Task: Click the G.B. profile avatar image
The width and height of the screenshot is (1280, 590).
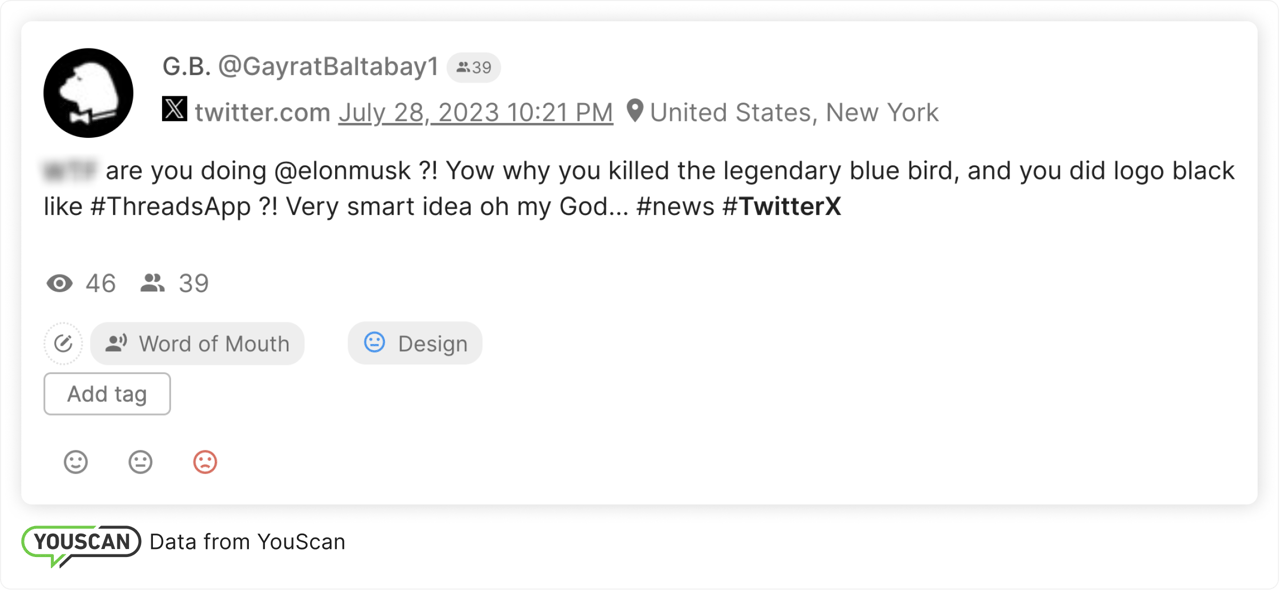Action: (88, 93)
